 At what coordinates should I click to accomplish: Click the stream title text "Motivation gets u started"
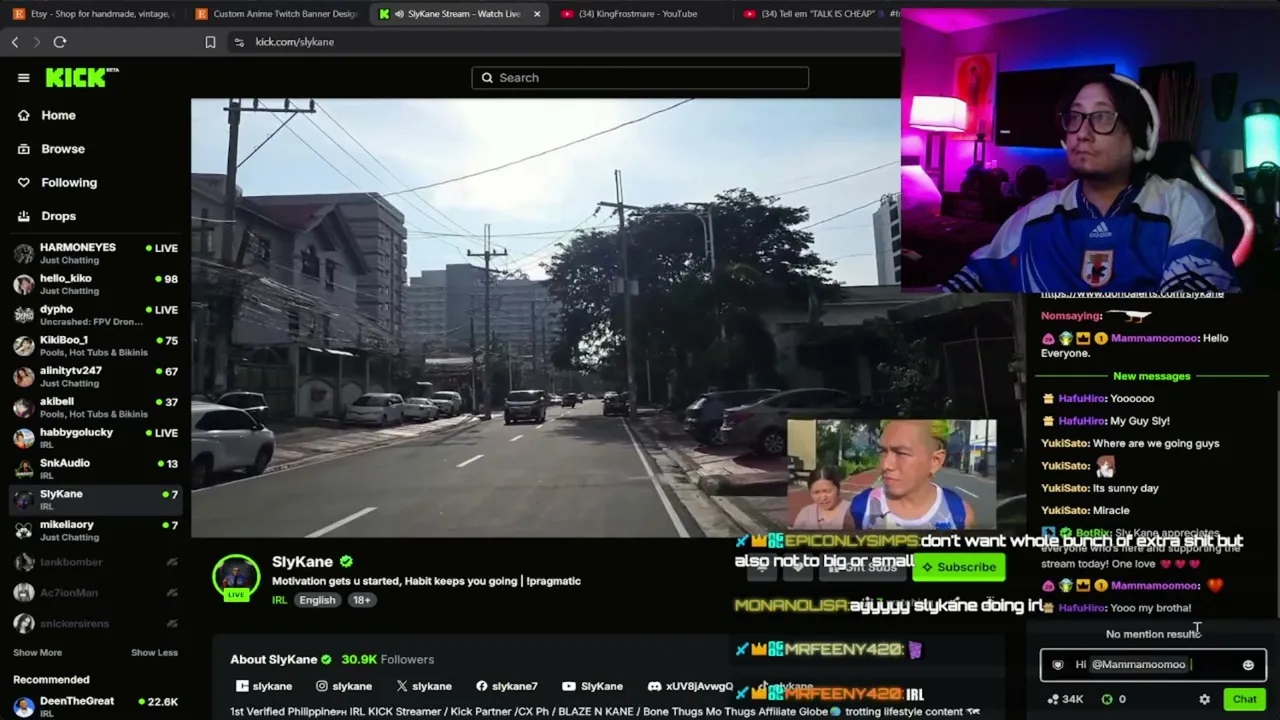[x=426, y=581]
